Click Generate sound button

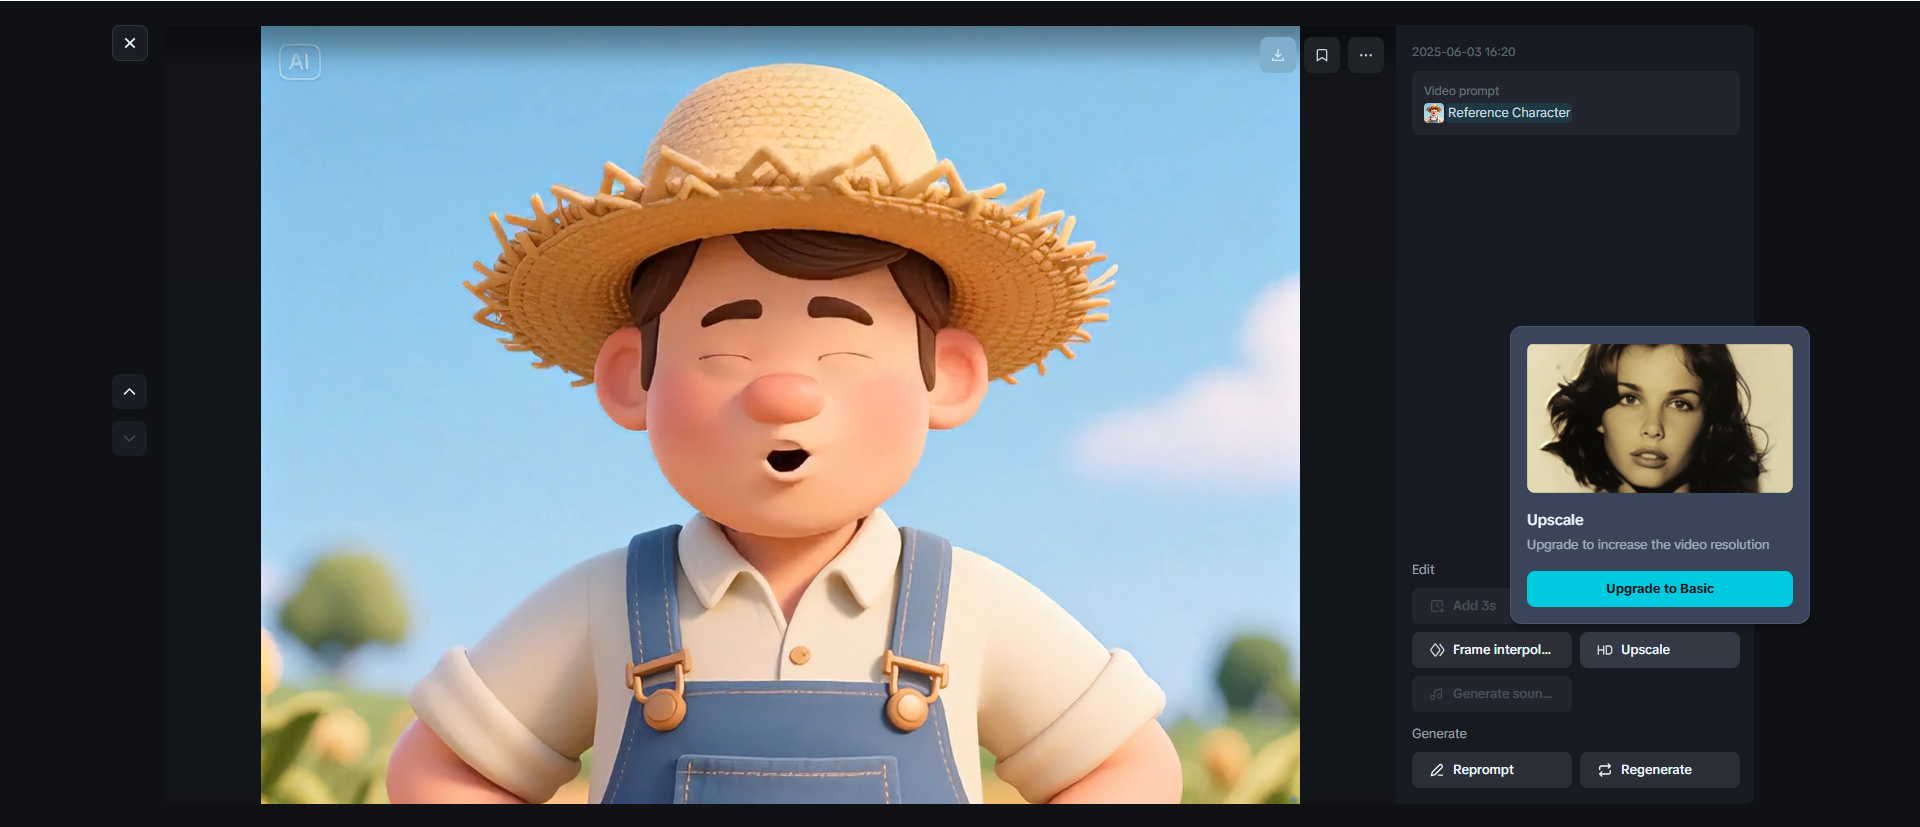[x=1492, y=694]
